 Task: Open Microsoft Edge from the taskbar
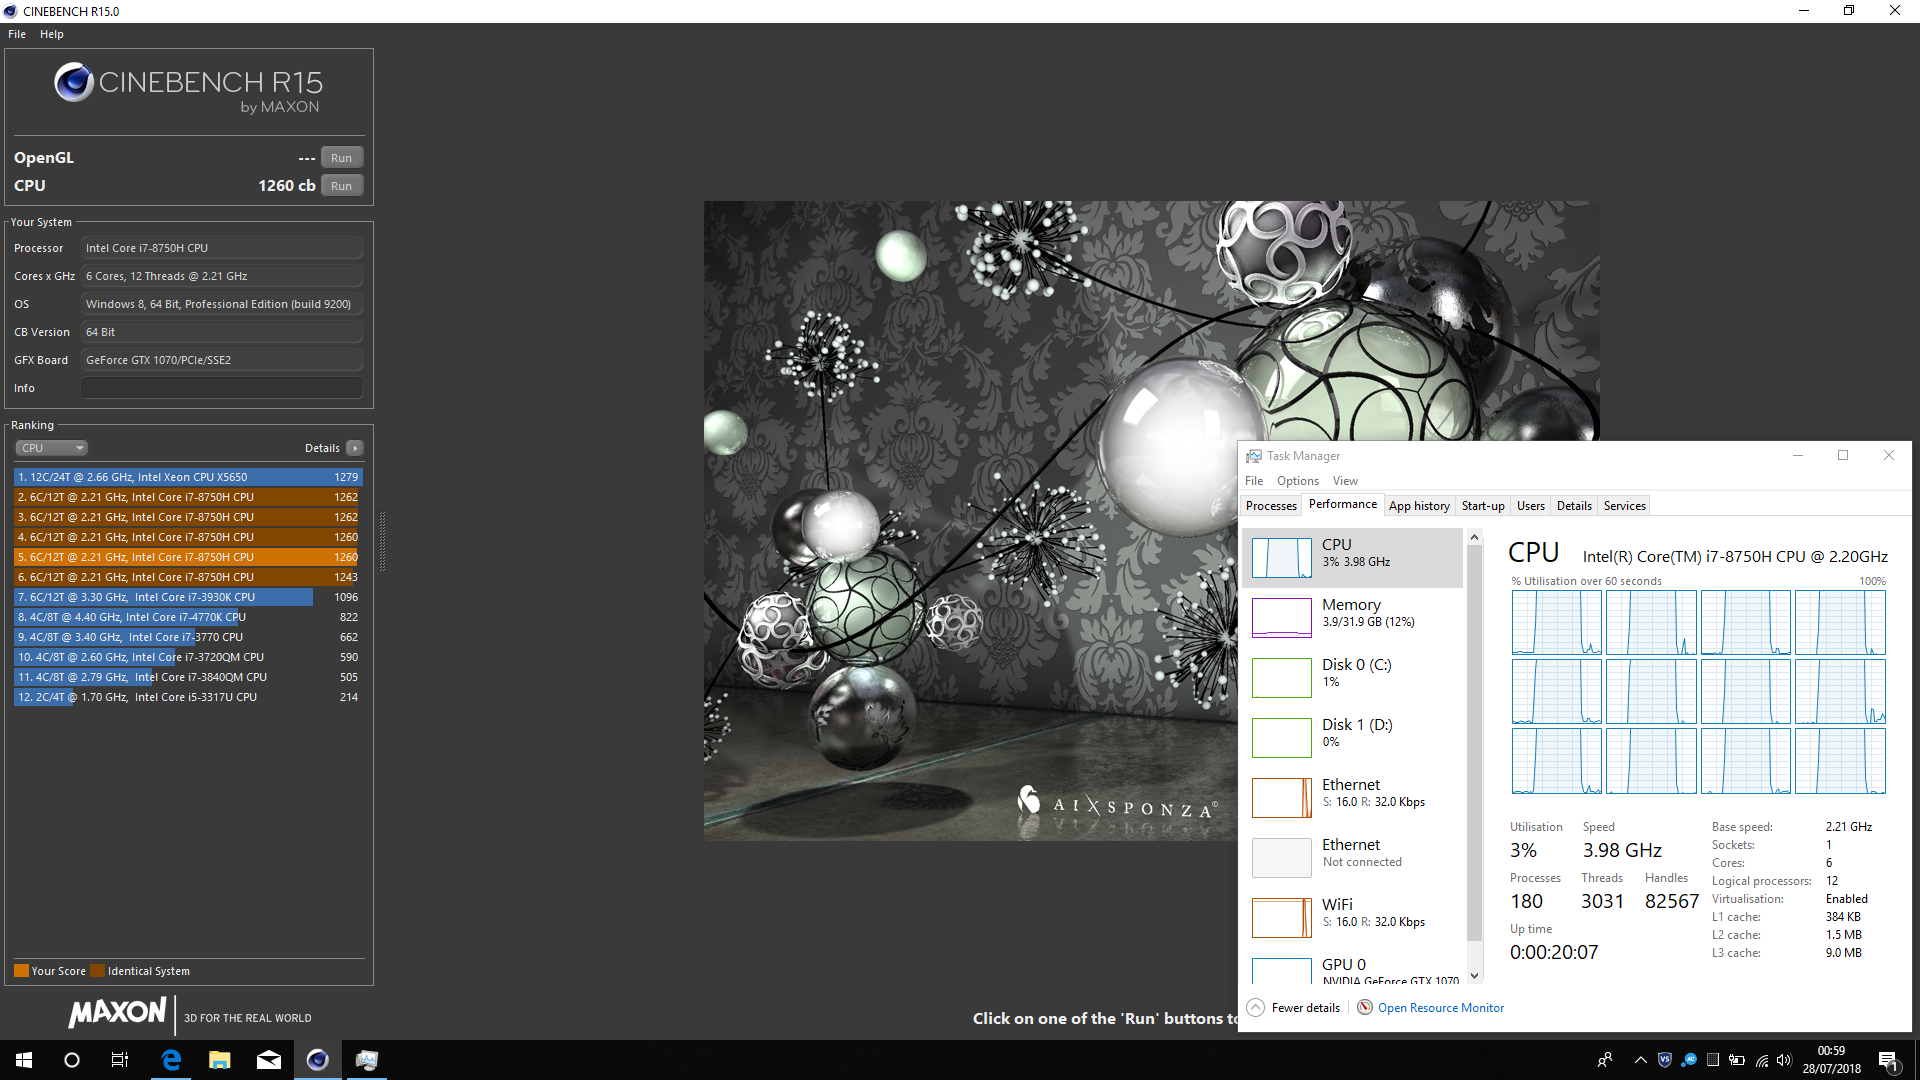171,1060
